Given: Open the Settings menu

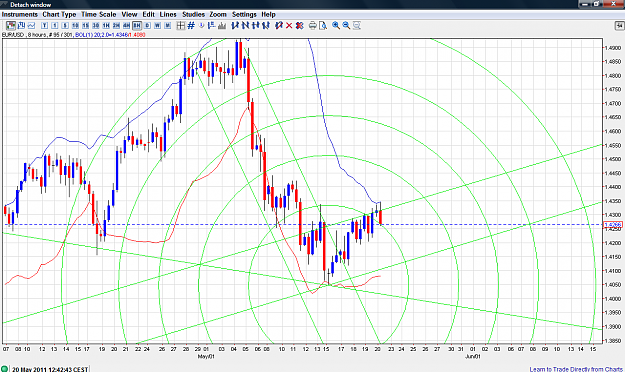Looking at the screenshot, I should coord(244,14).
